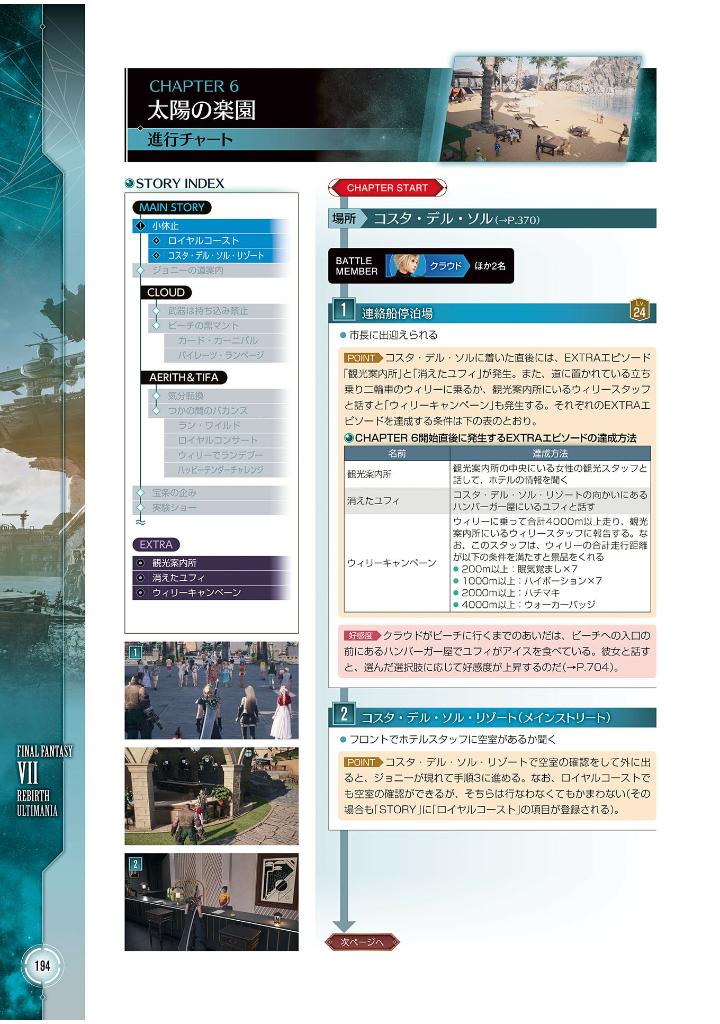Viewport: 720px width, 1024px height.
Task: Click the ほか2名 label
Action: click(x=490, y=266)
